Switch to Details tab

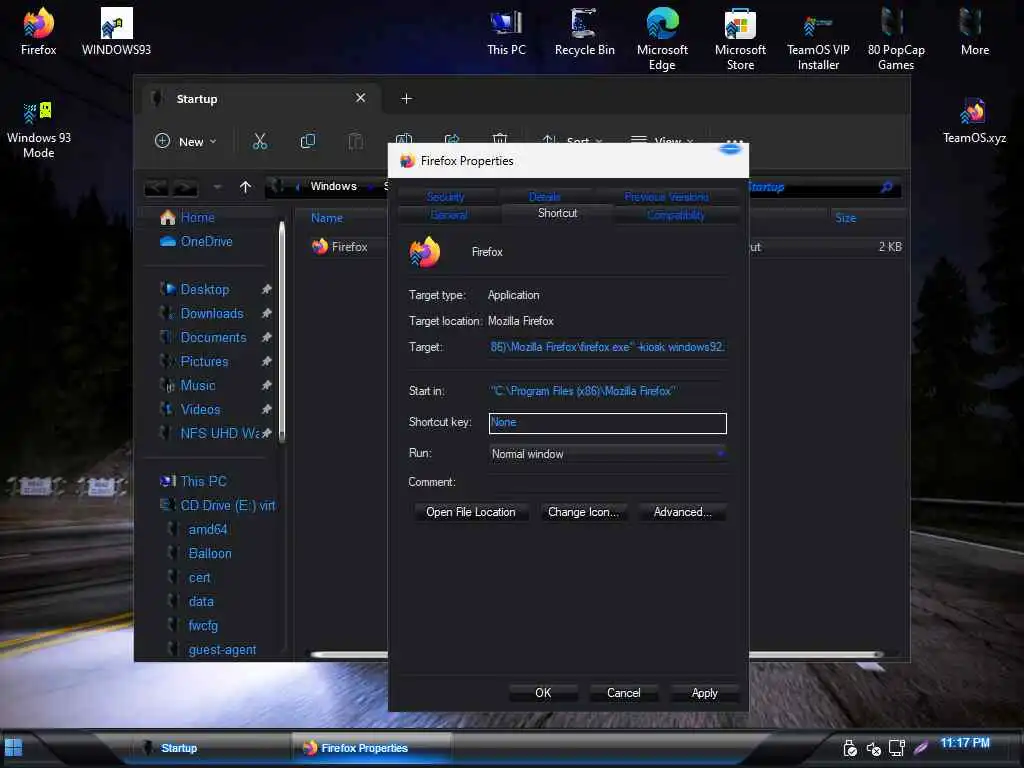[x=545, y=197]
